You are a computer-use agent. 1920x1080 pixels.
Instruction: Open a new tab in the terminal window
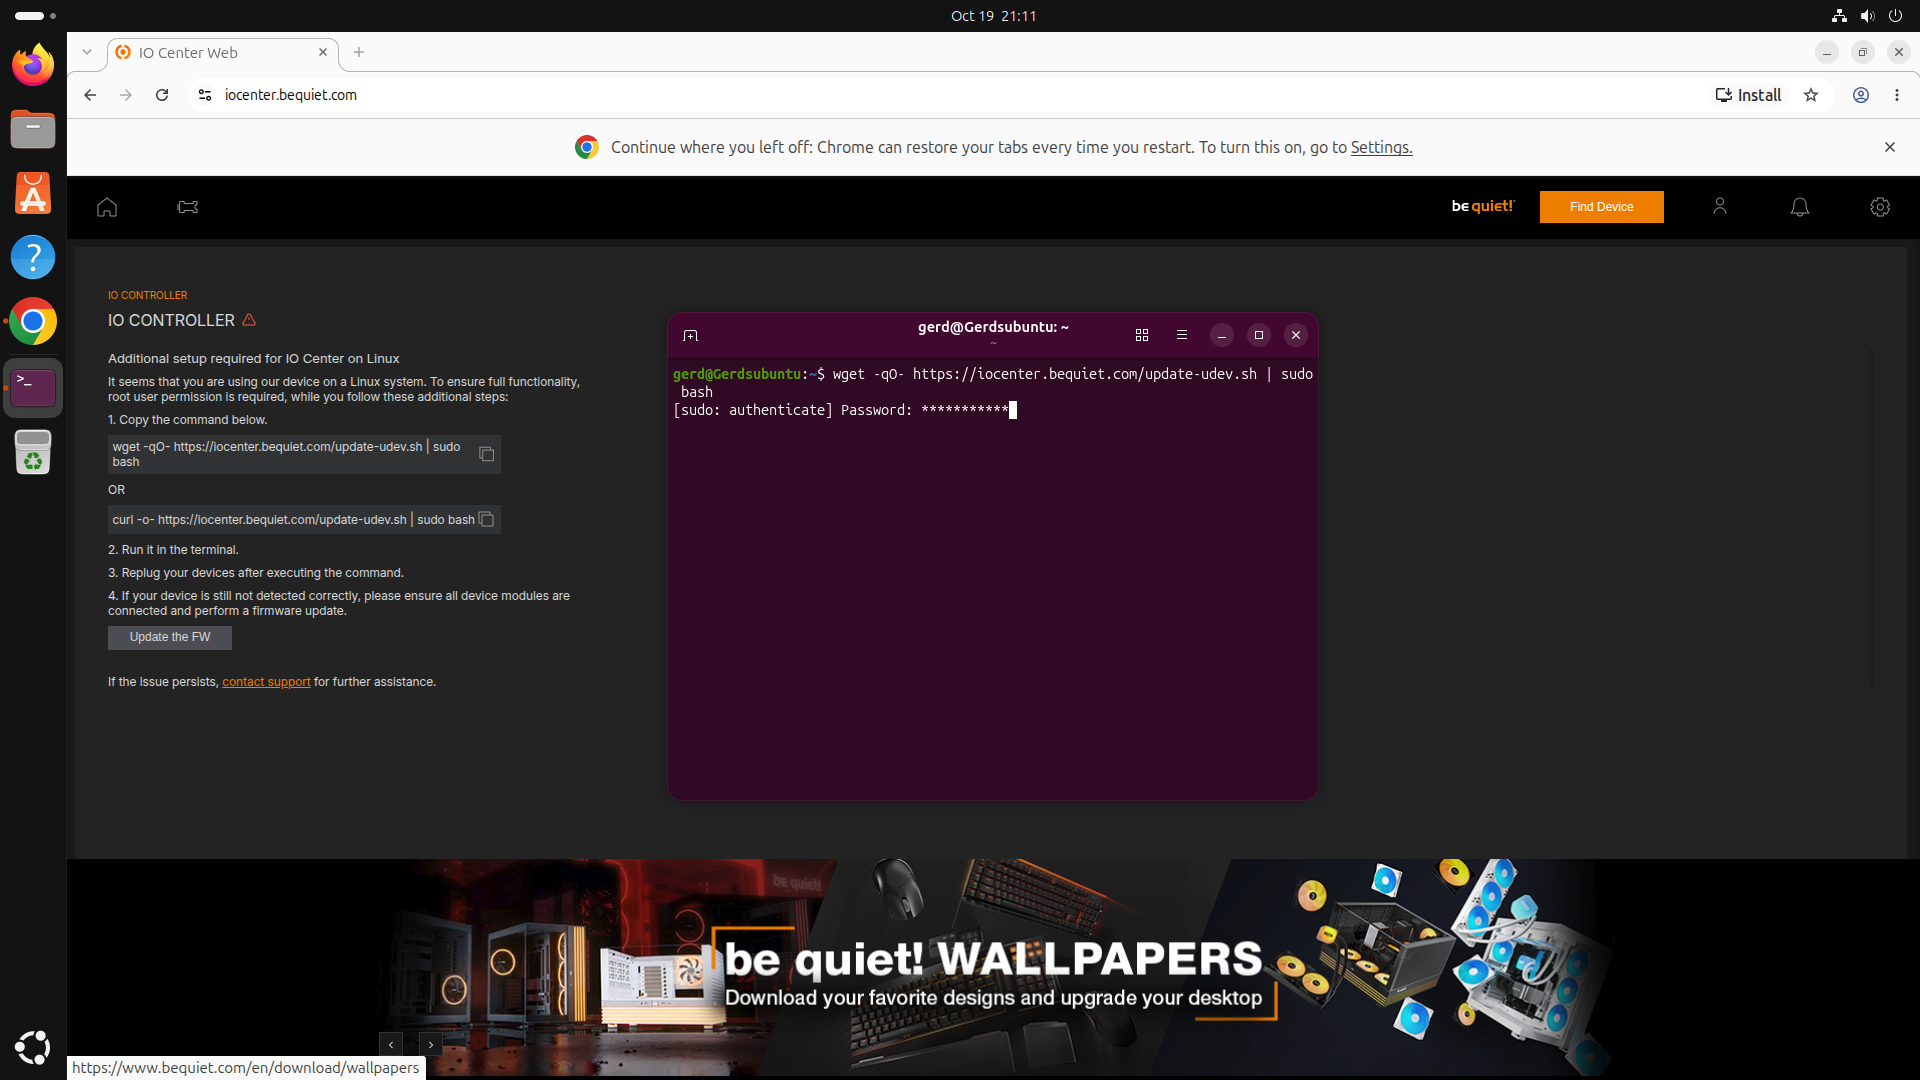pyautogui.click(x=690, y=335)
